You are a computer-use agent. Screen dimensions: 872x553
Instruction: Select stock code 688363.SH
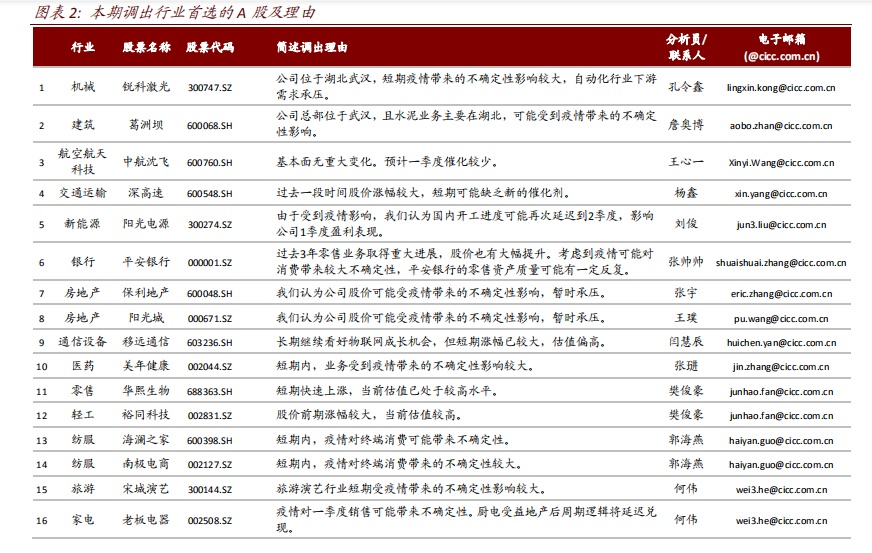click(210, 392)
